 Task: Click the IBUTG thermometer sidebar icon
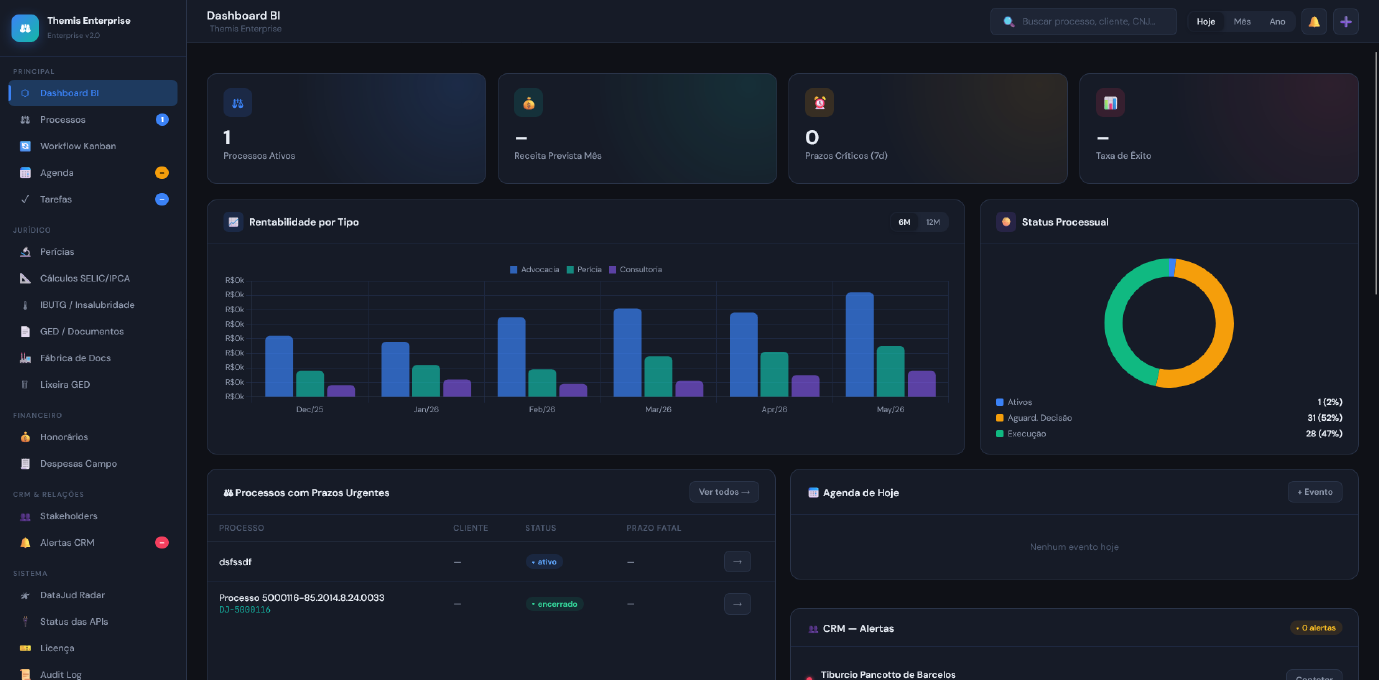point(25,305)
